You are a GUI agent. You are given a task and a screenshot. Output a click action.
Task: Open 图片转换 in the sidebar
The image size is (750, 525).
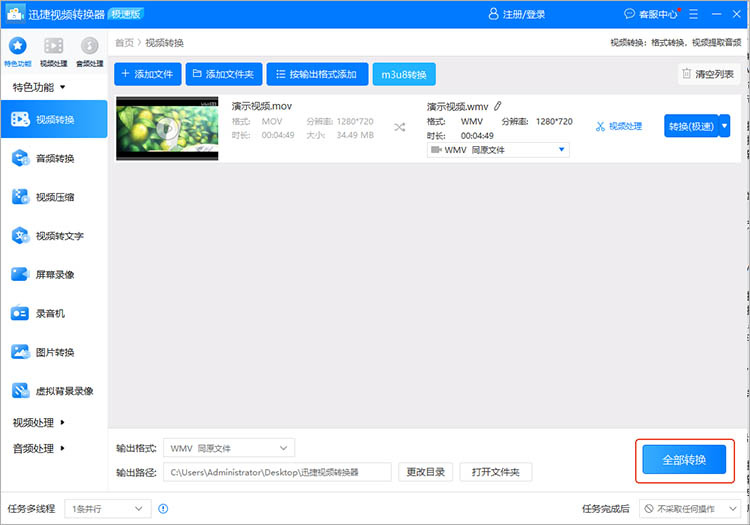(54, 352)
